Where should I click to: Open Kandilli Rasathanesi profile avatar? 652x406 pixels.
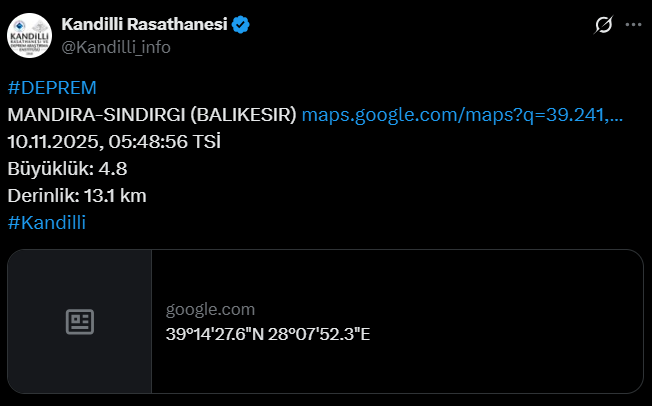29,36
